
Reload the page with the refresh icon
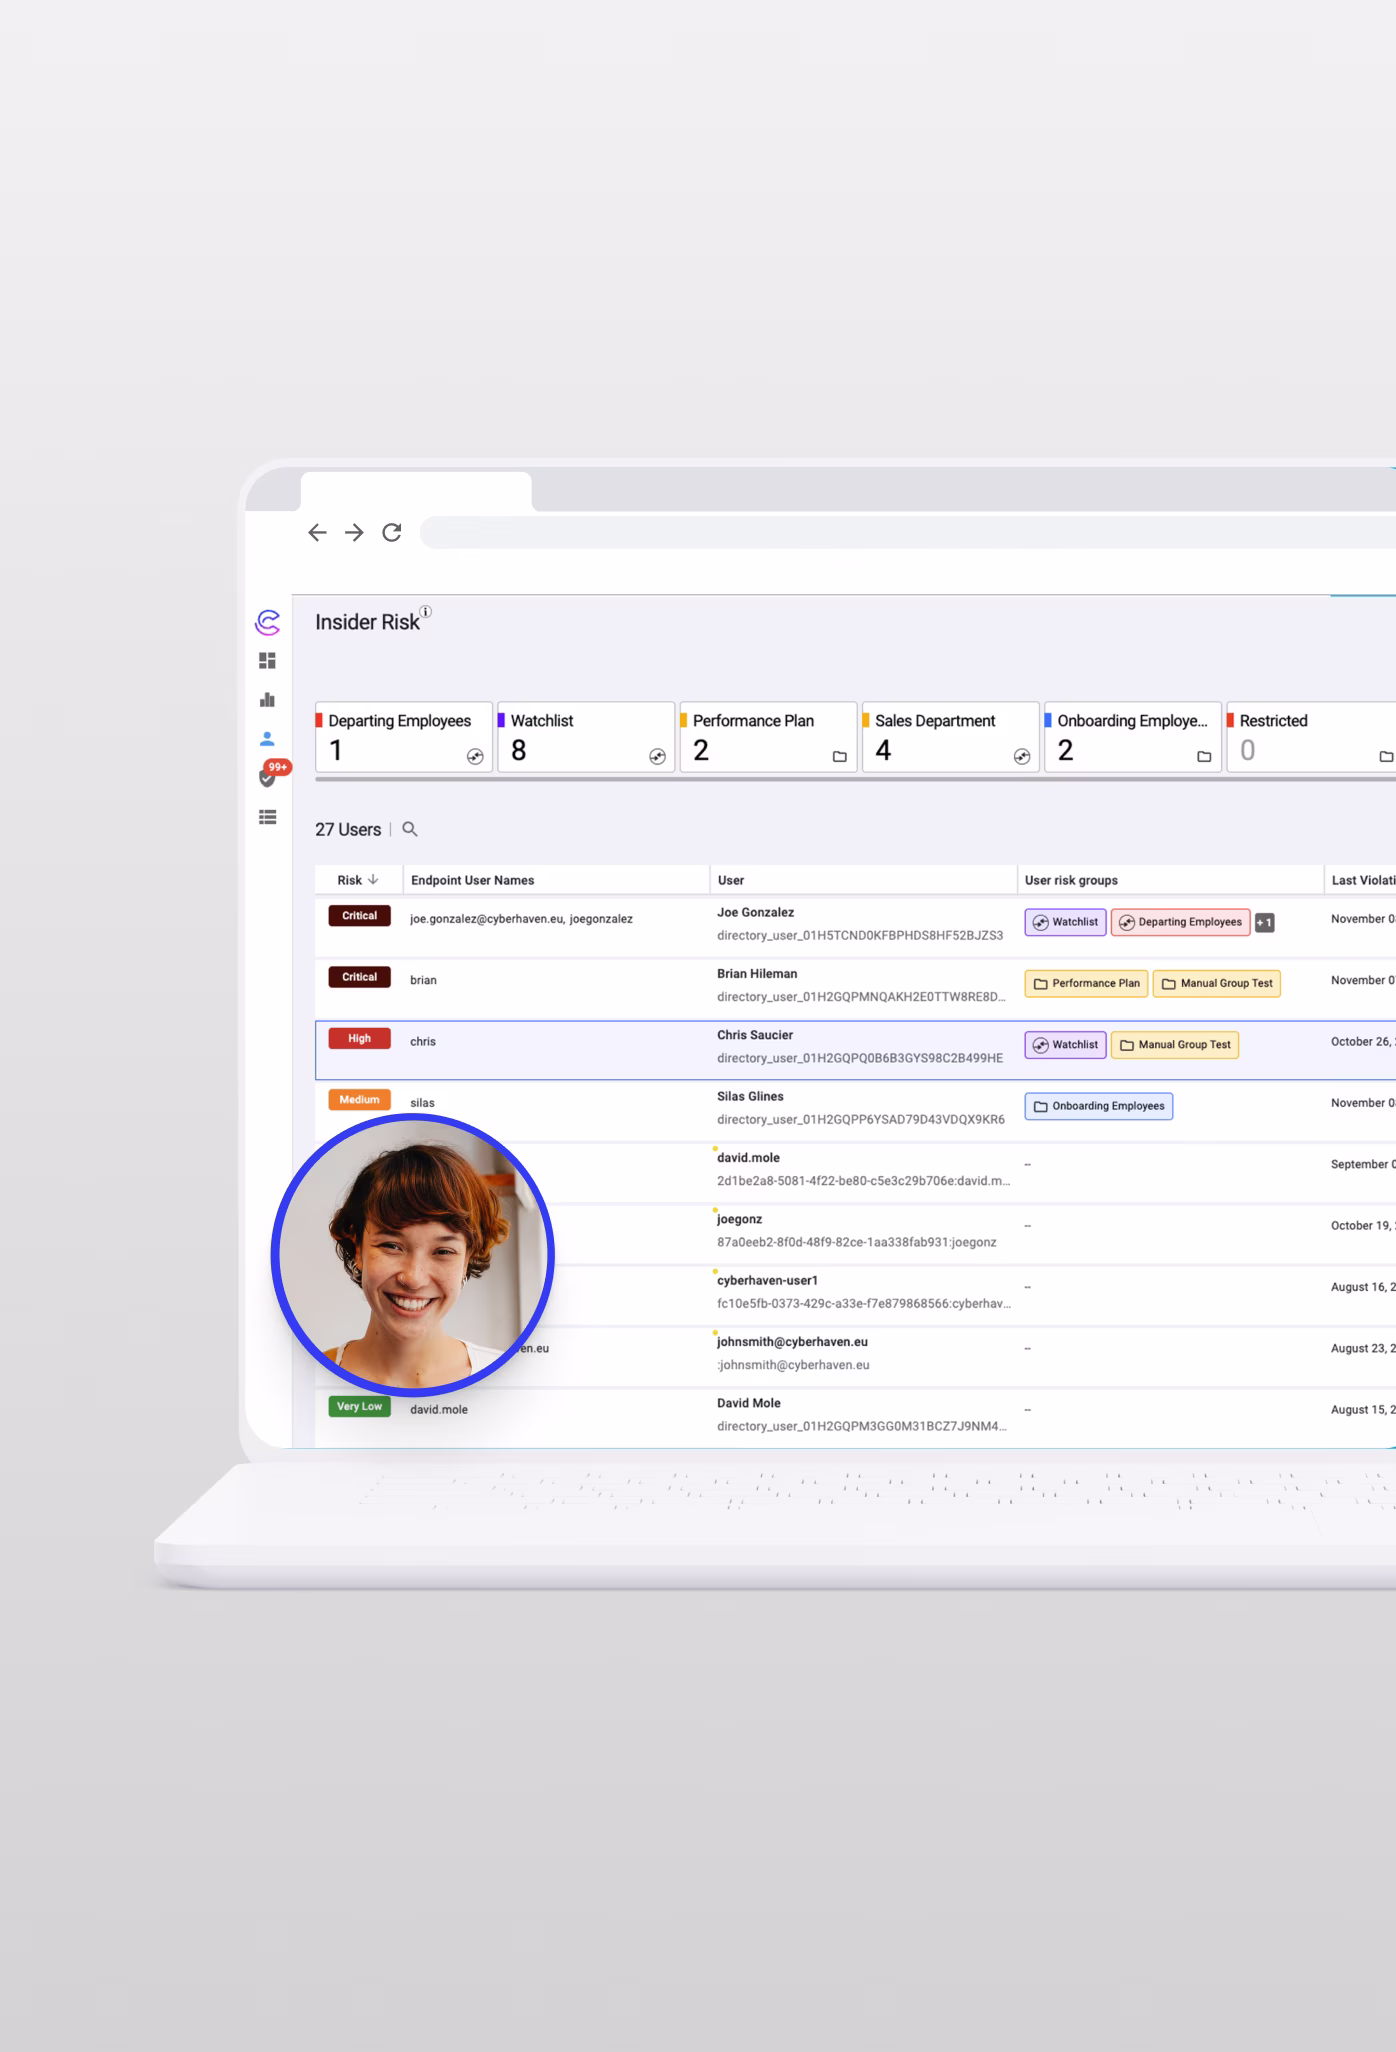coord(392,532)
